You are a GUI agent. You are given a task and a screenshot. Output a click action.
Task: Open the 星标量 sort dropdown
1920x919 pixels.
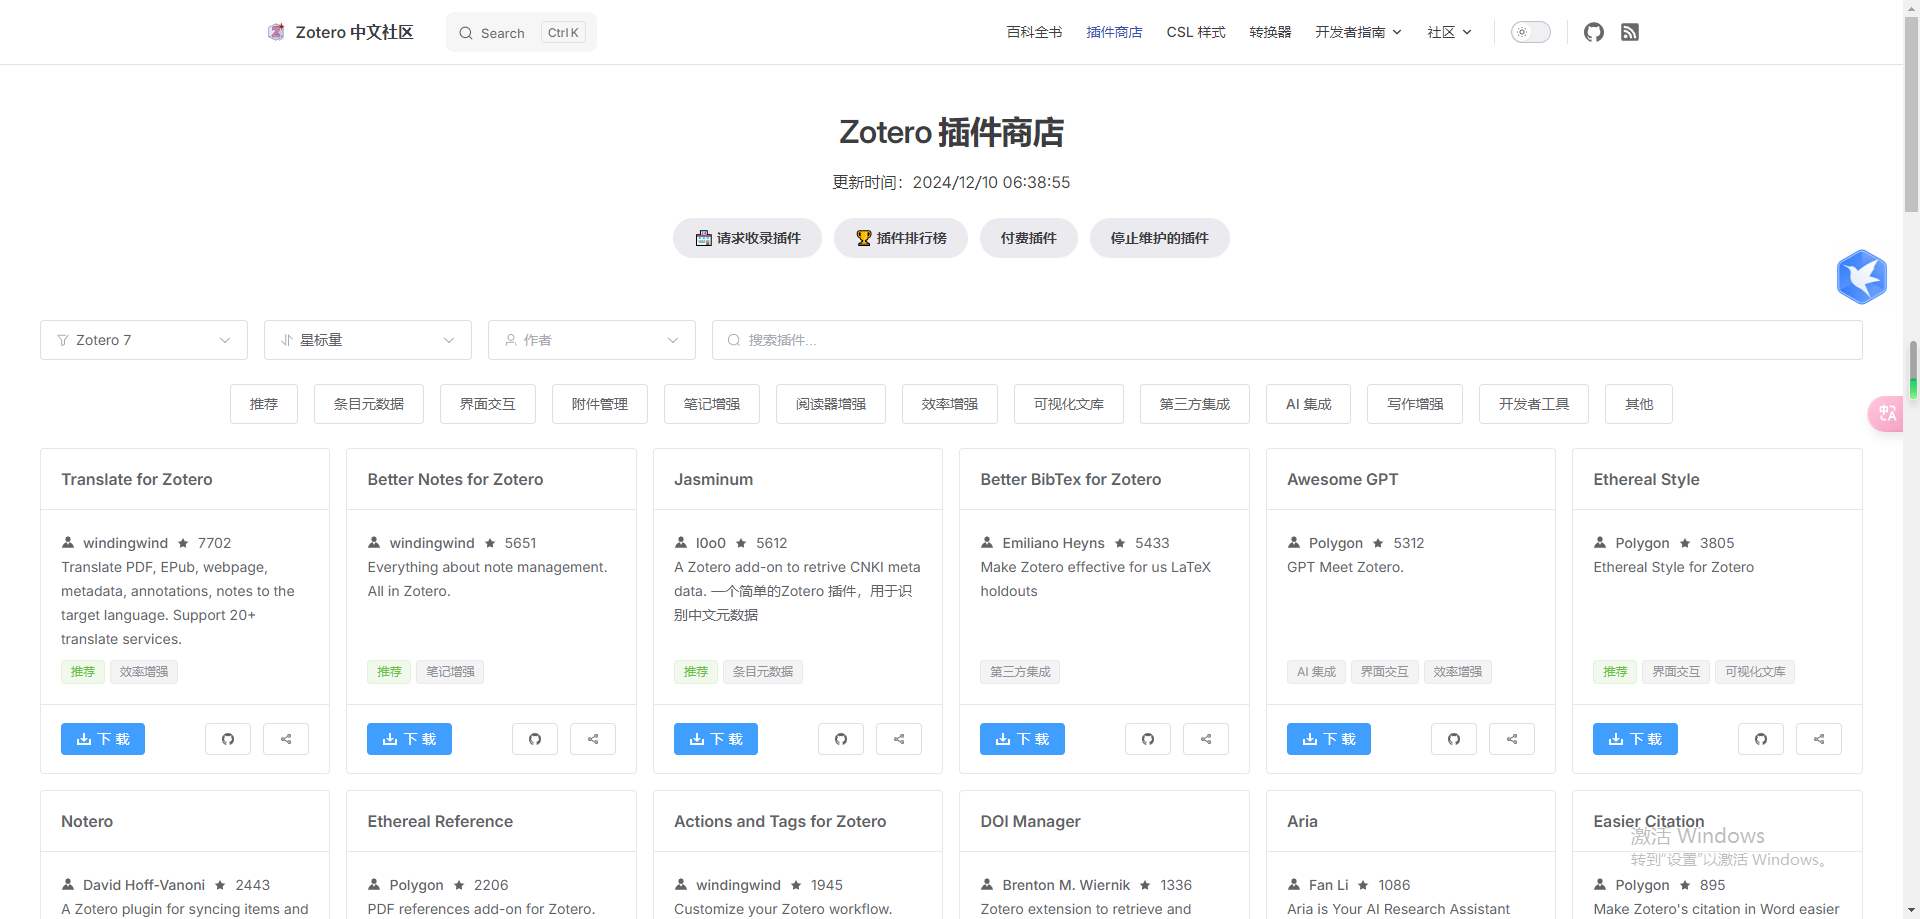pos(368,340)
